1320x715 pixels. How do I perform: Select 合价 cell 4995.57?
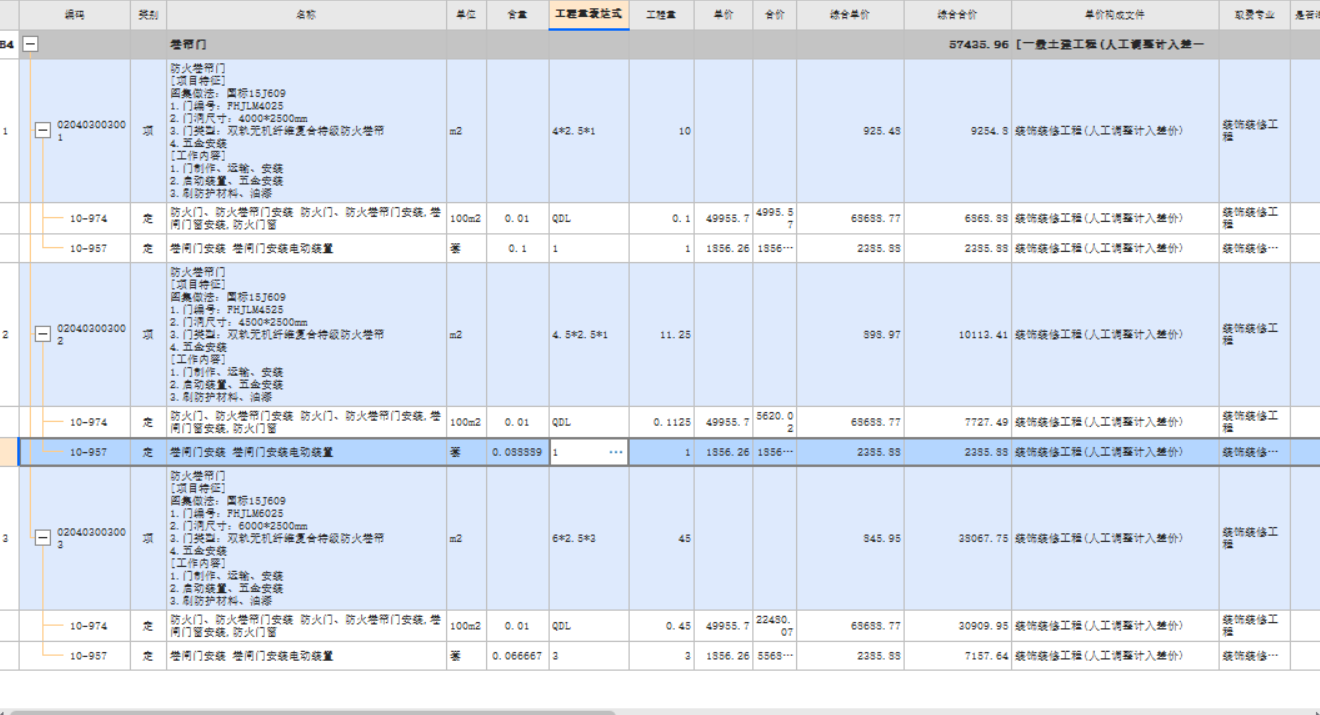coord(775,218)
